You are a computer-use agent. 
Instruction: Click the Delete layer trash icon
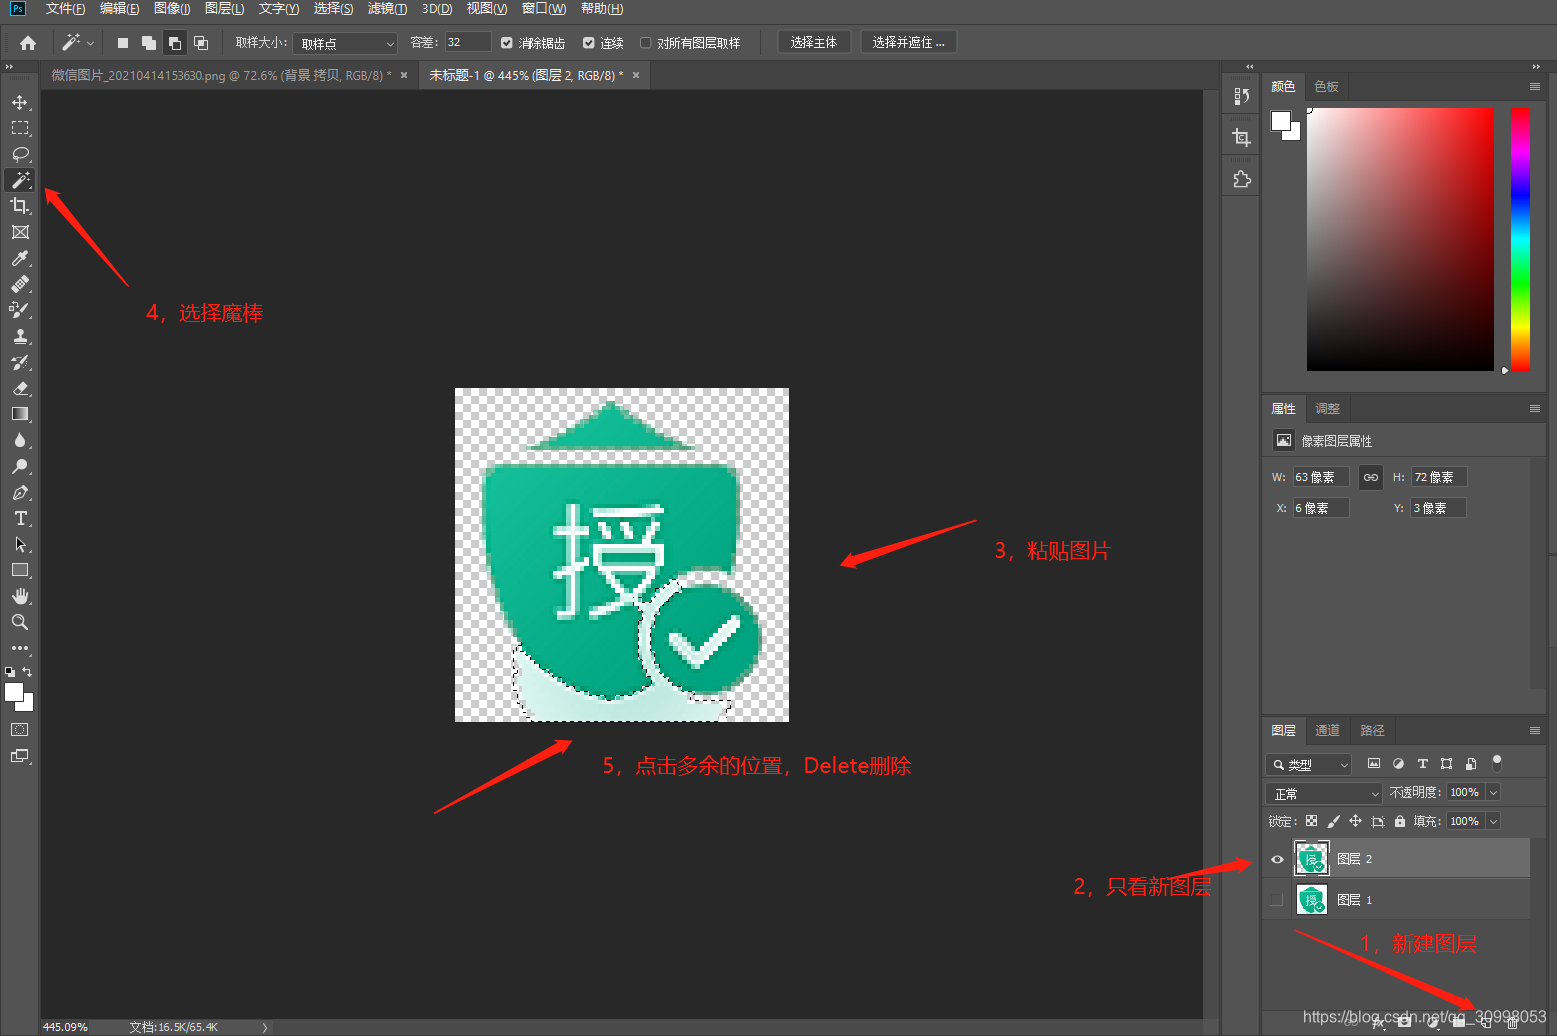click(1512, 1022)
